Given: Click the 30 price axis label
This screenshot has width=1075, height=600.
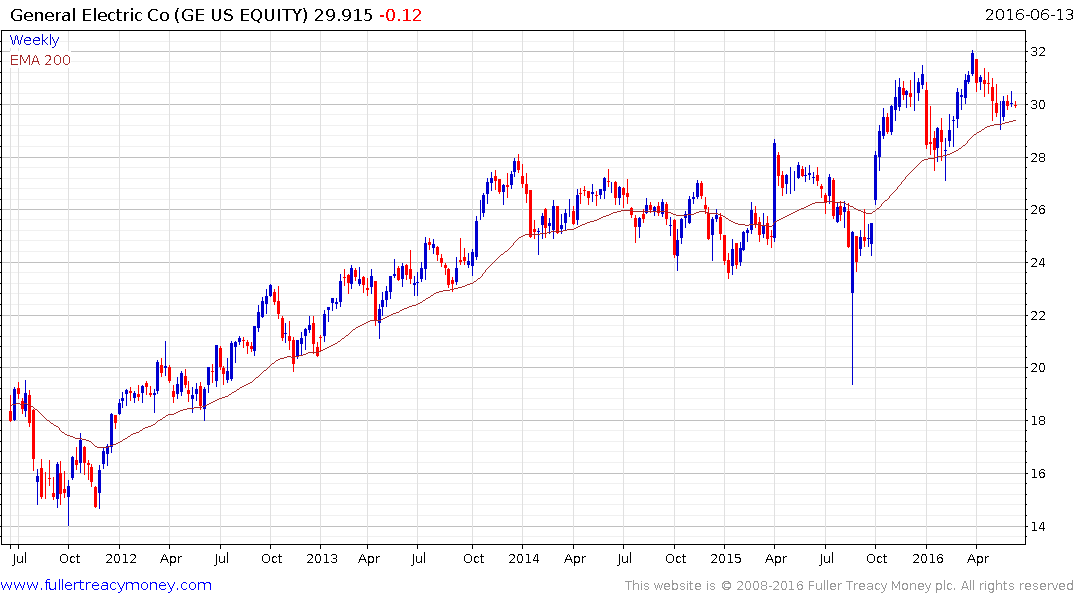Looking at the screenshot, I should (x=1037, y=104).
